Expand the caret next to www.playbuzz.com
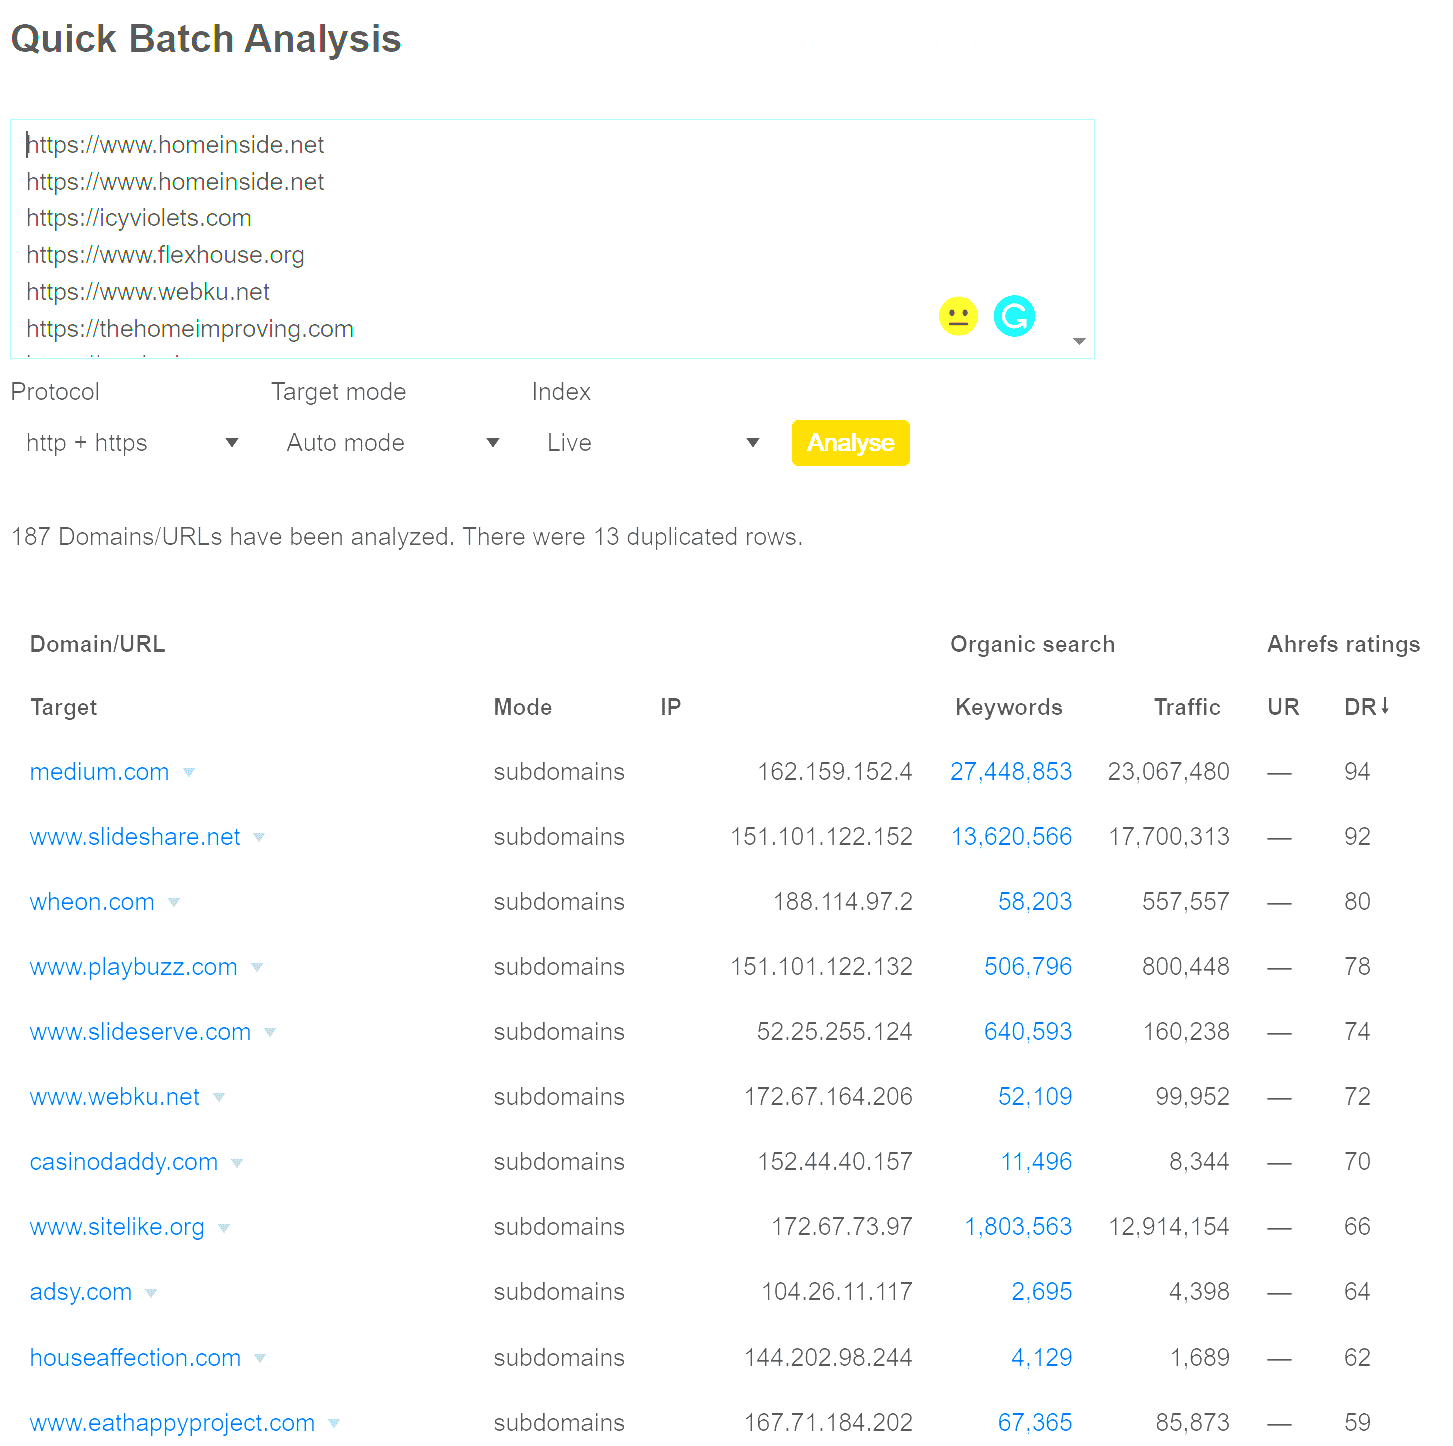1453x1446 pixels. [x=257, y=967]
